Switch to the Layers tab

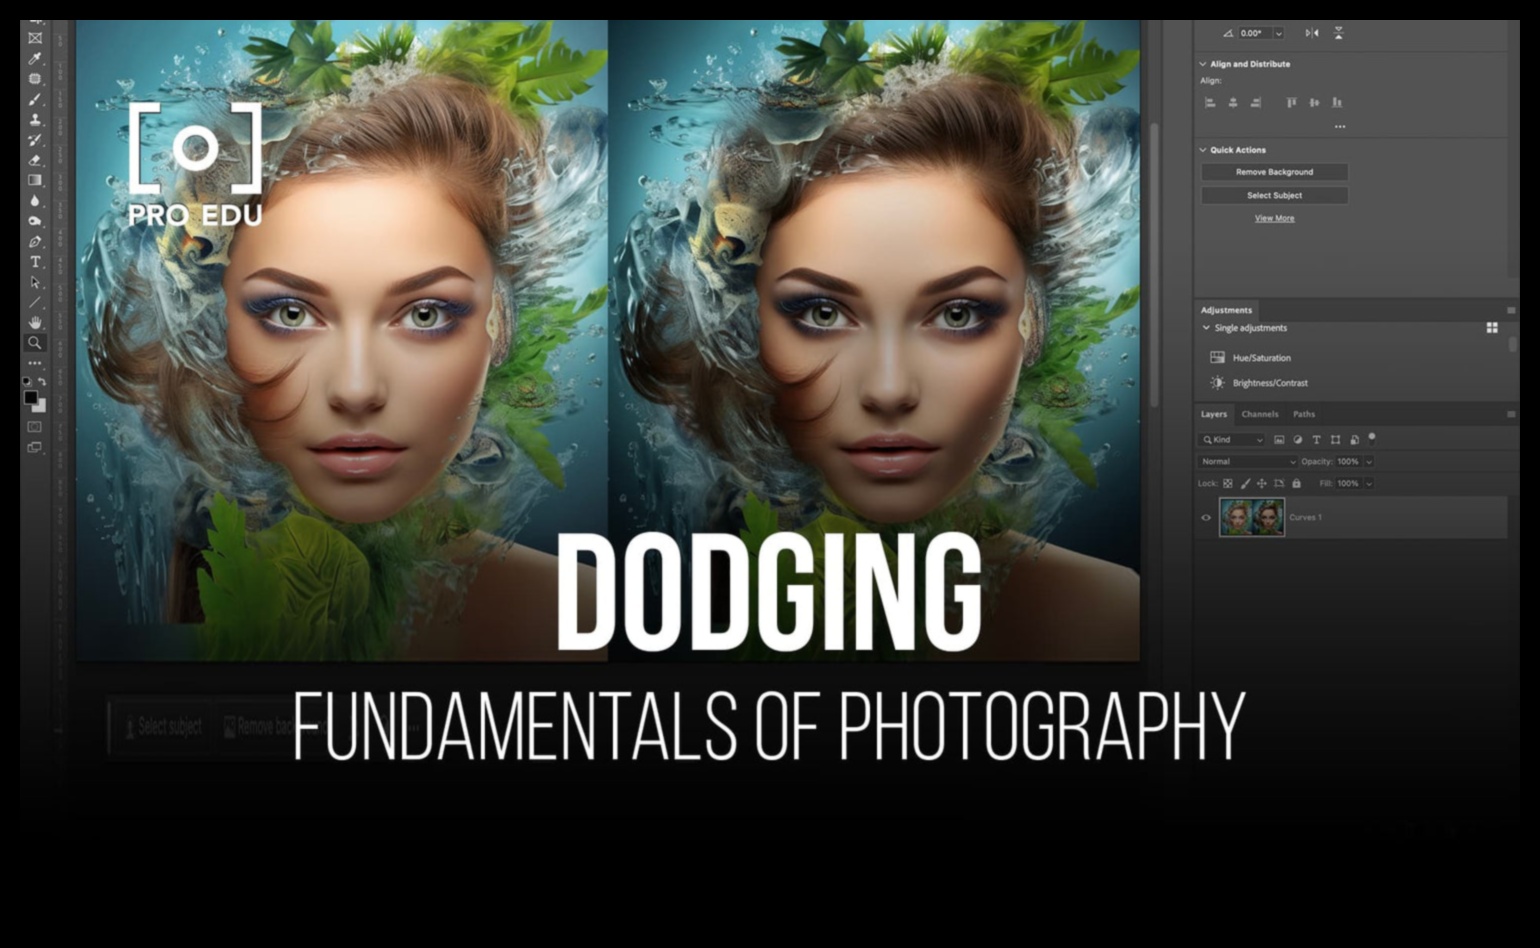tap(1213, 414)
